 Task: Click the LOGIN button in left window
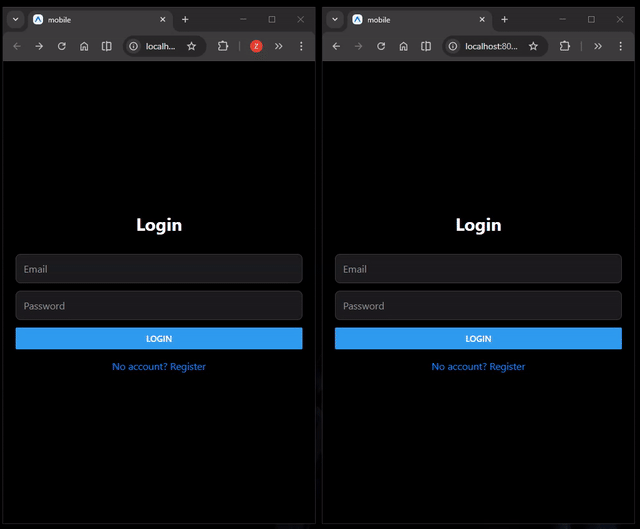pos(159,338)
